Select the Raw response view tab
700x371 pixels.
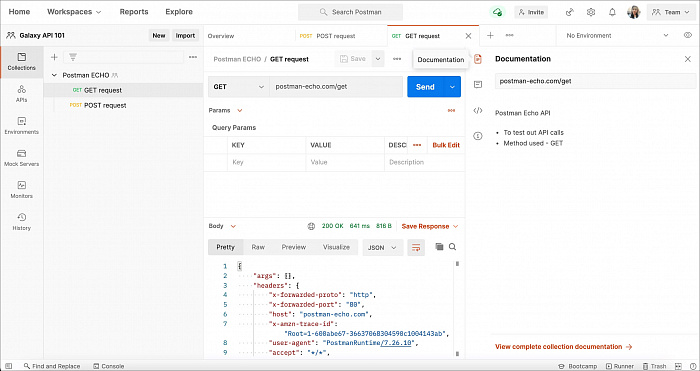[258, 247]
